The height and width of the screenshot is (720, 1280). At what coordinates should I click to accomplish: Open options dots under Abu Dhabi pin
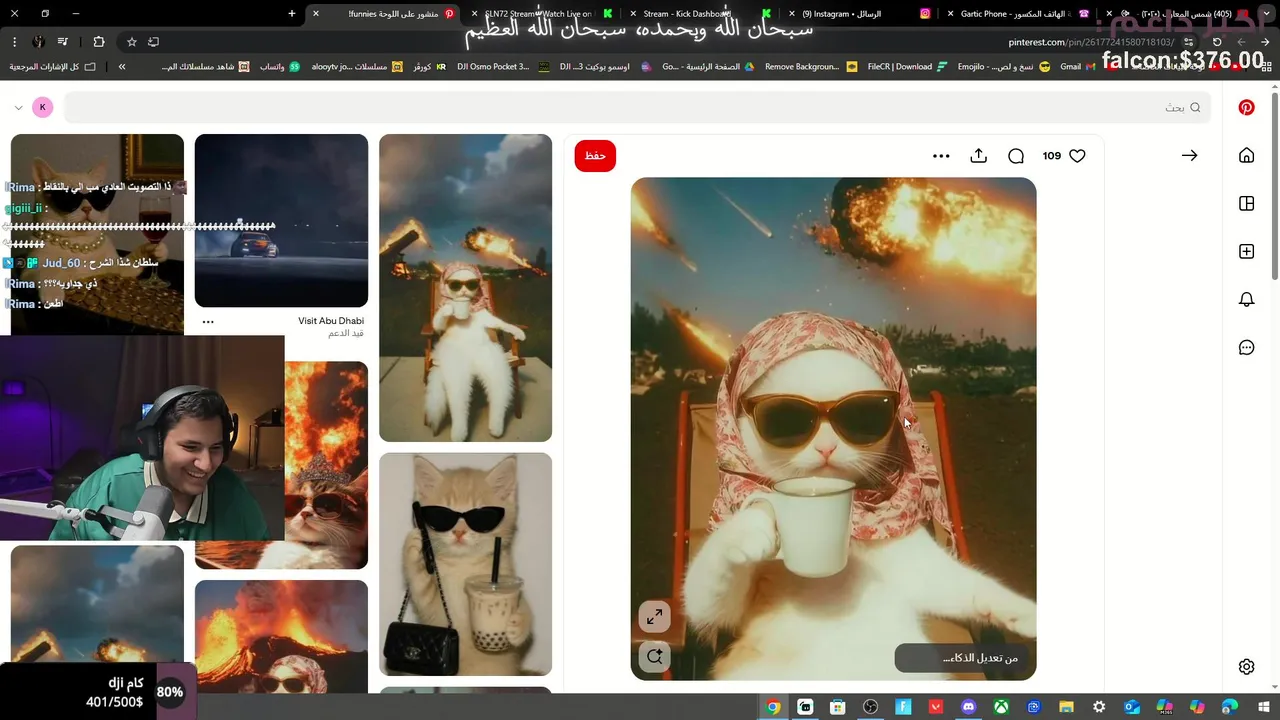click(208, 321)
